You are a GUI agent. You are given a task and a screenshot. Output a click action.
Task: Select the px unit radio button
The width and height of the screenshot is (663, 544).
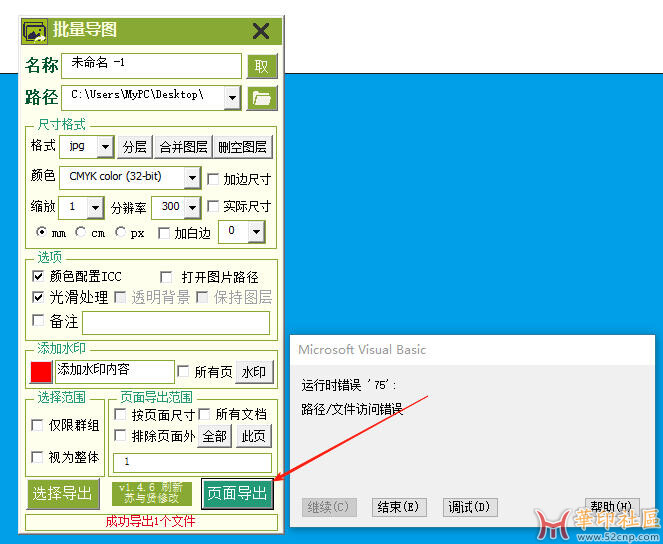pos(121,233)
